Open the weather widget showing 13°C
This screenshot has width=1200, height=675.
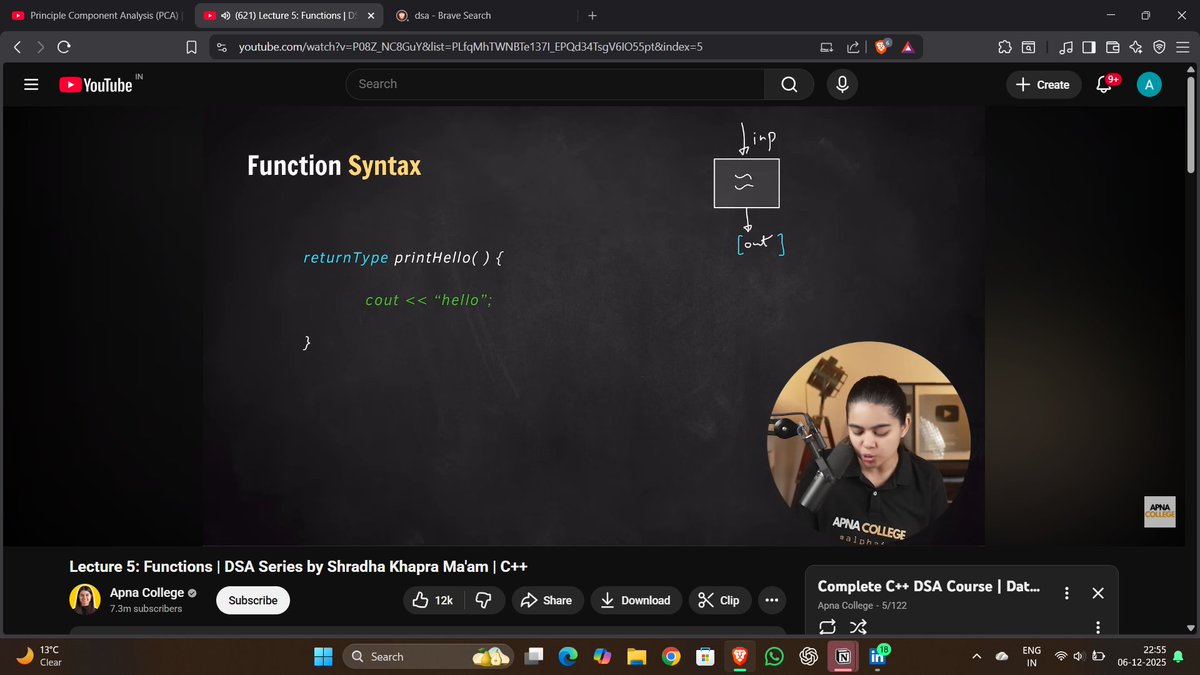(40, 656)
